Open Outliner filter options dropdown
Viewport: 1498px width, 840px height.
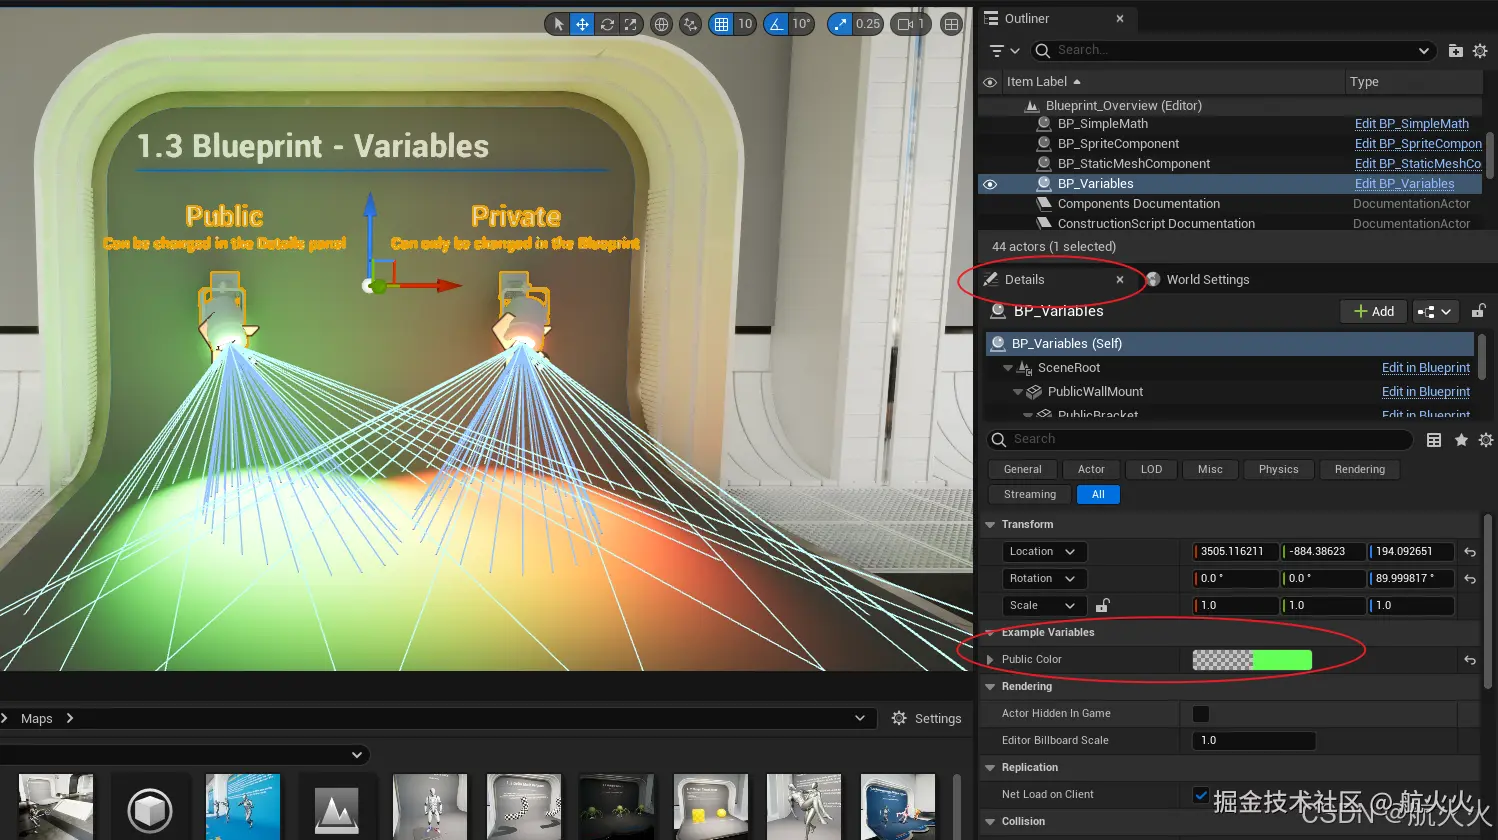coord(1003,50)
